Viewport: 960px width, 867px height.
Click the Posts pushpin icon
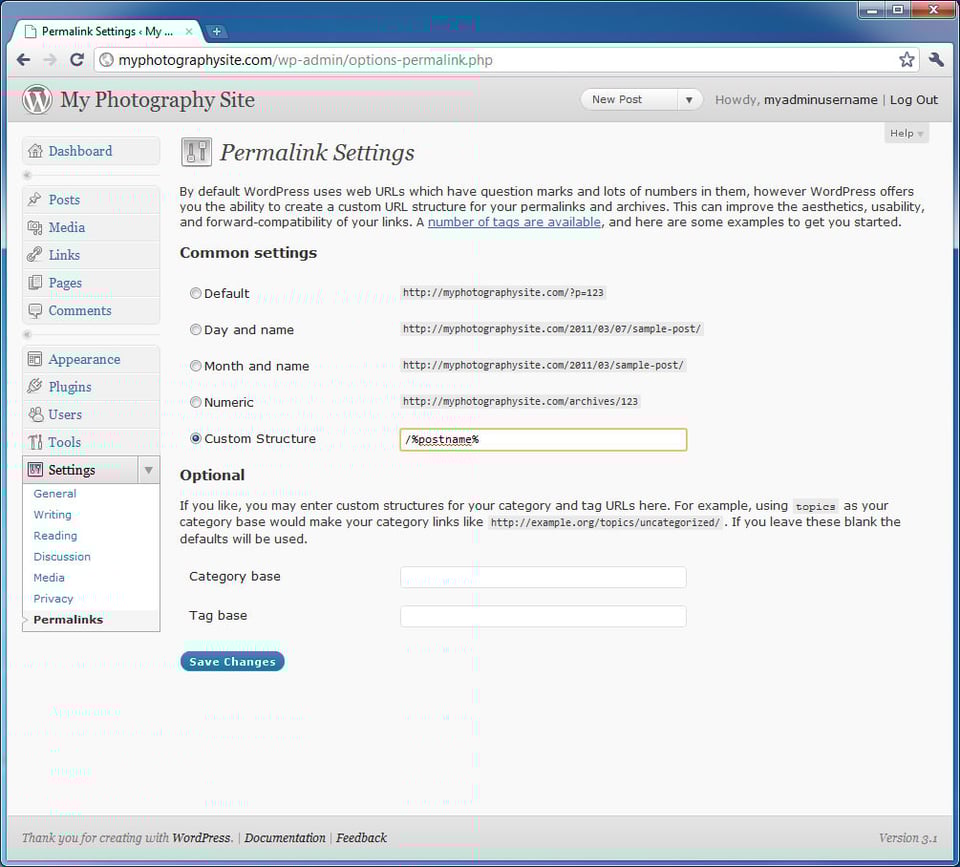[x=35, y=199]
